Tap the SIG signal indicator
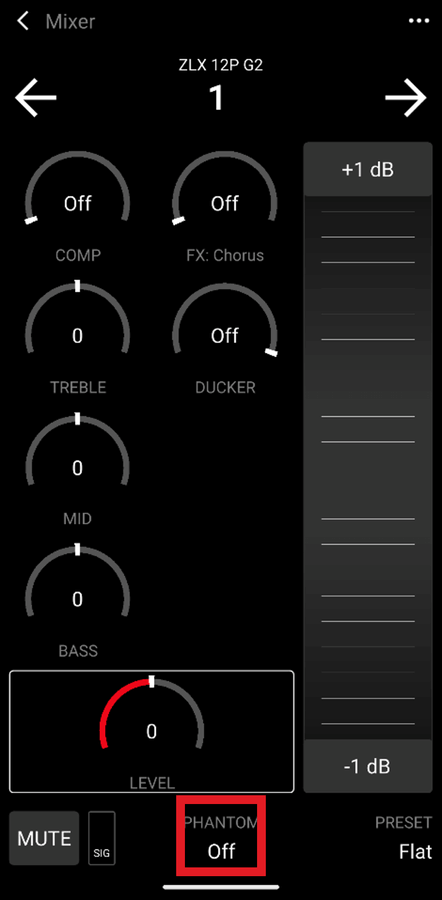 [x=102, y=838]
